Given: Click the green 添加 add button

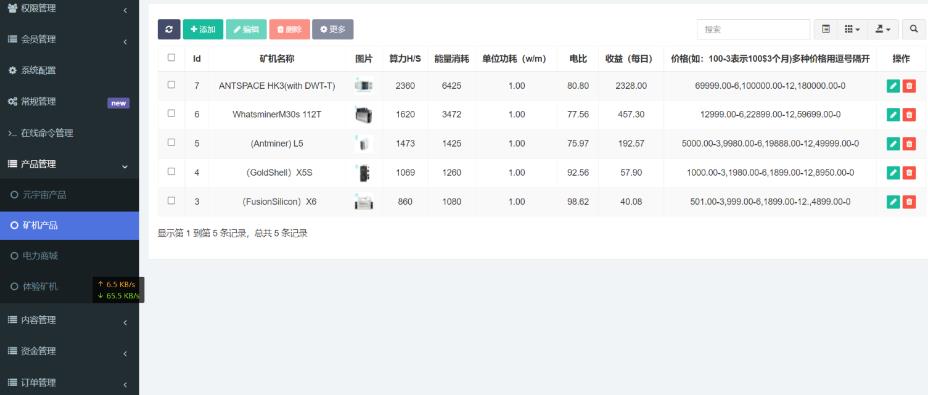Looking at the screenshot, I should (203, 29).
